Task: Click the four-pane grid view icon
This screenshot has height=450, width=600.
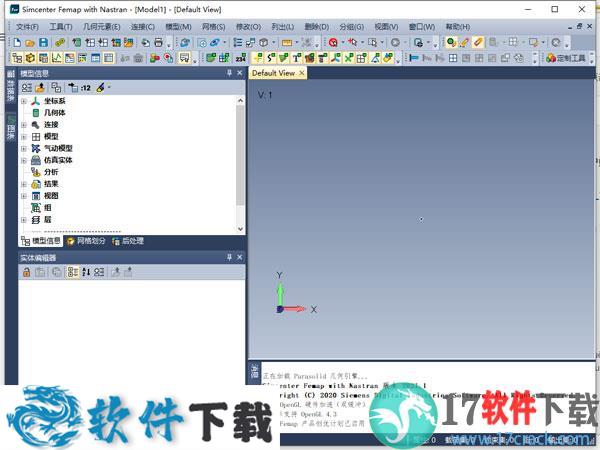Action: click(x=453, y=58)
